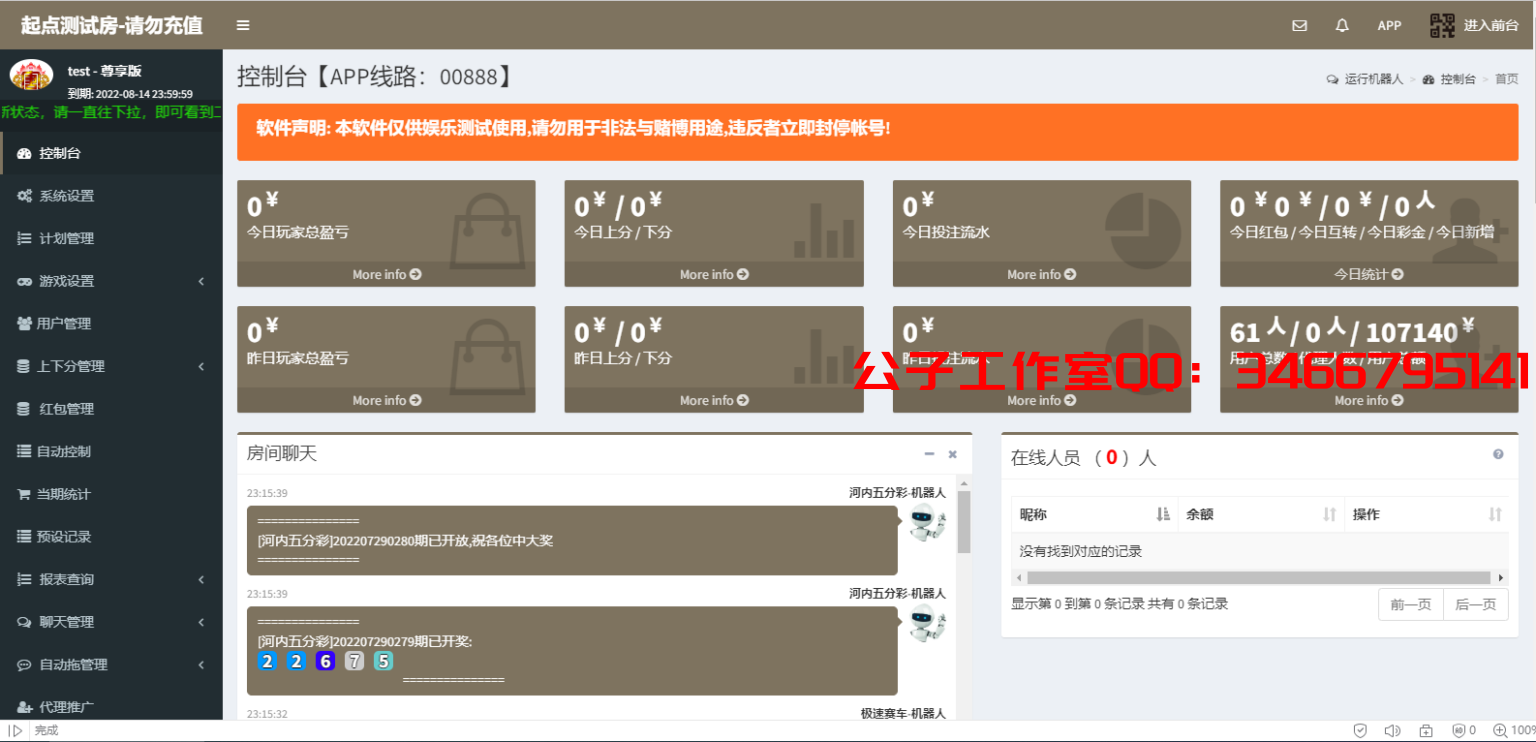Open 红包管理 in sidebar

pyautogui.click(x=111, y=408)
